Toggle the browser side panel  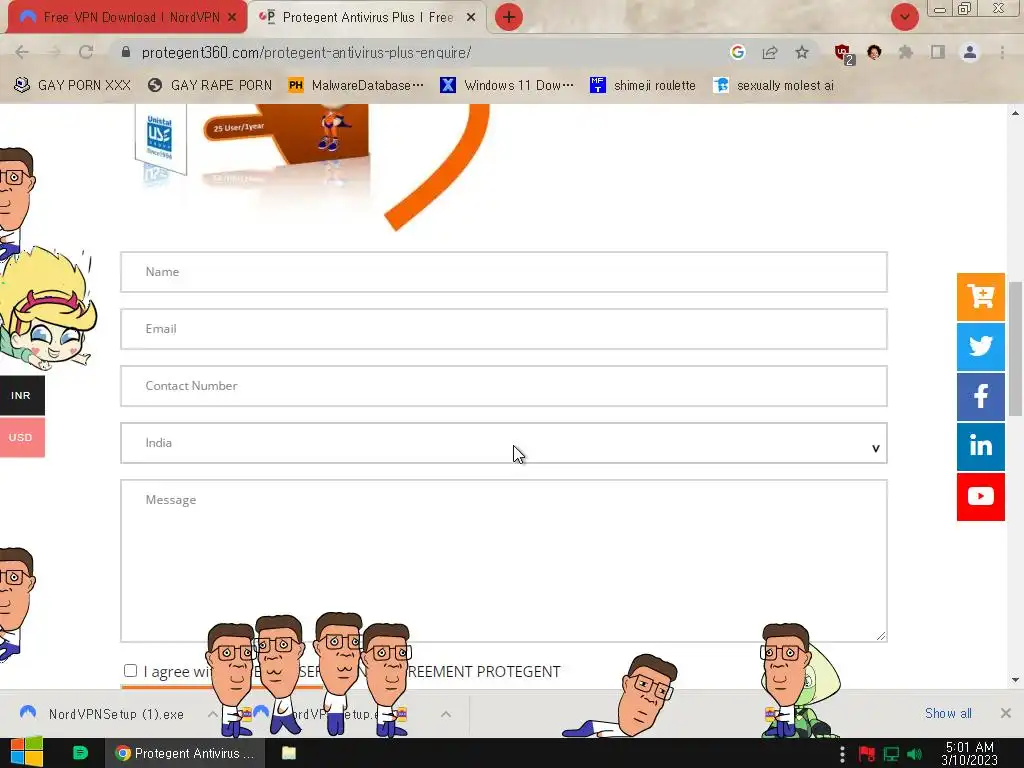[x=938, y=52]
